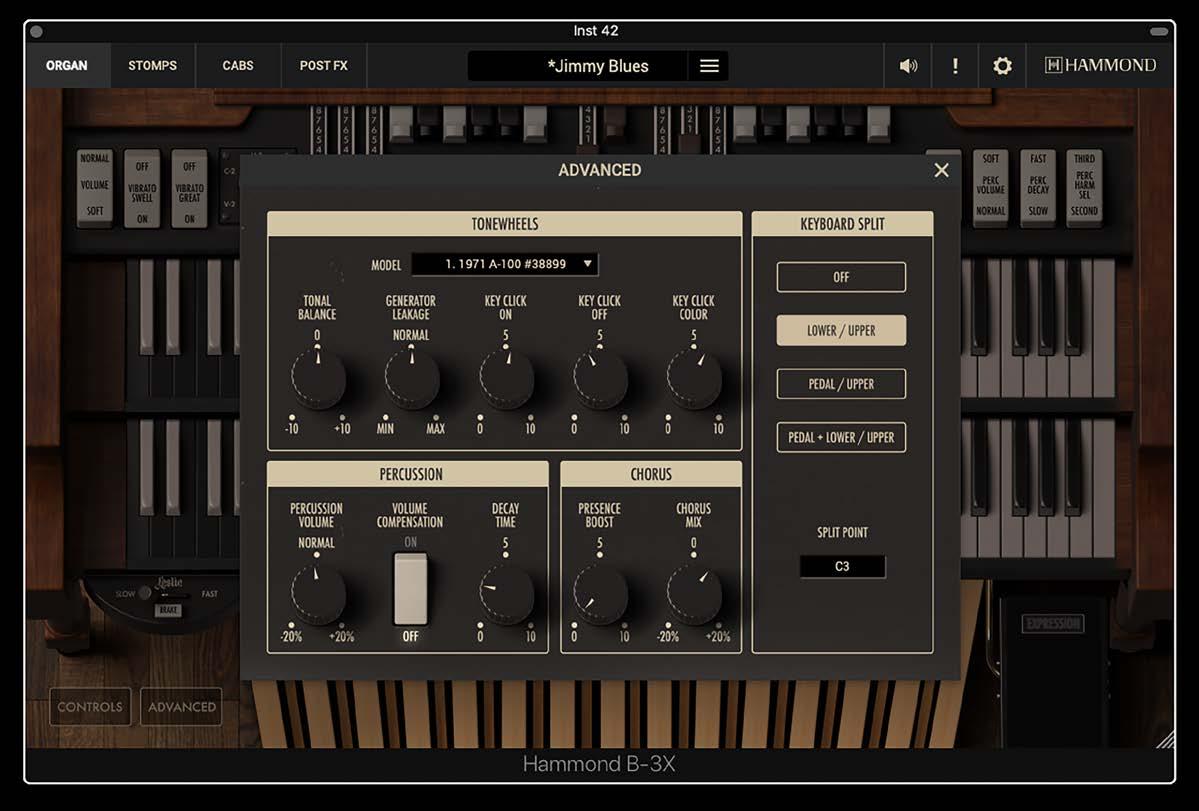Click the exclamation panic icon

point(955,66)
